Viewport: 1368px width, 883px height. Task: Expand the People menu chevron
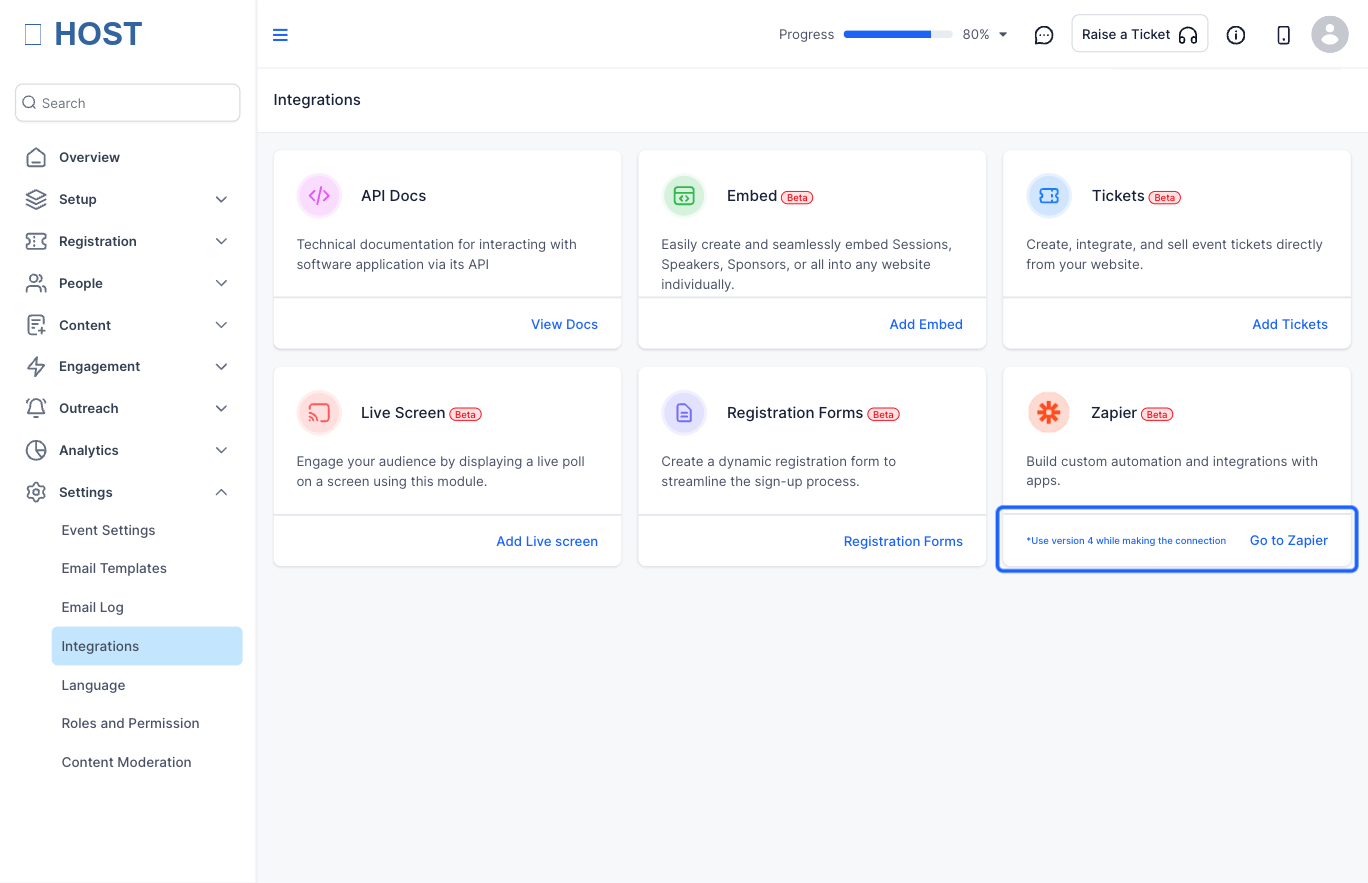pyautogui.click(x=222, y=283)
